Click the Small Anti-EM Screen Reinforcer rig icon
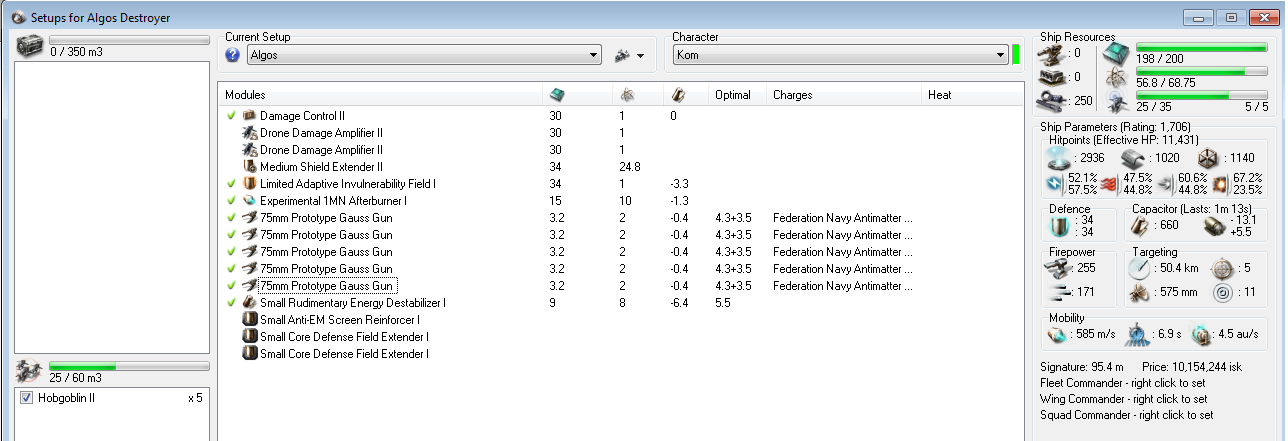 [x=250, y=320]
